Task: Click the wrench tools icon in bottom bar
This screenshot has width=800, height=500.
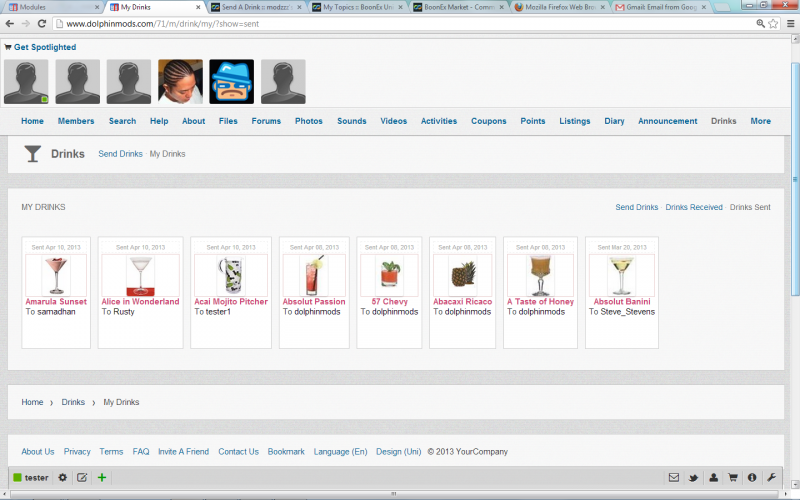Action: [x=771, y=478]
